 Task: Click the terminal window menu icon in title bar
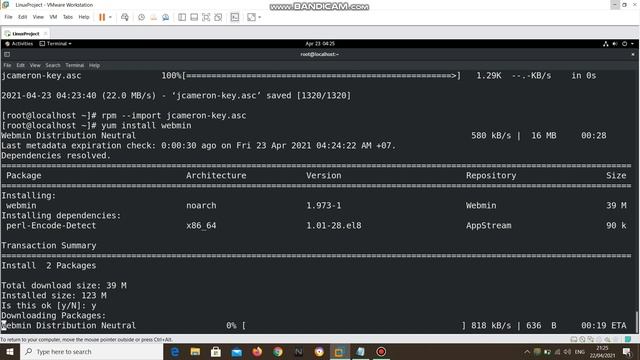pyautogui.click(x=7, y=54)
